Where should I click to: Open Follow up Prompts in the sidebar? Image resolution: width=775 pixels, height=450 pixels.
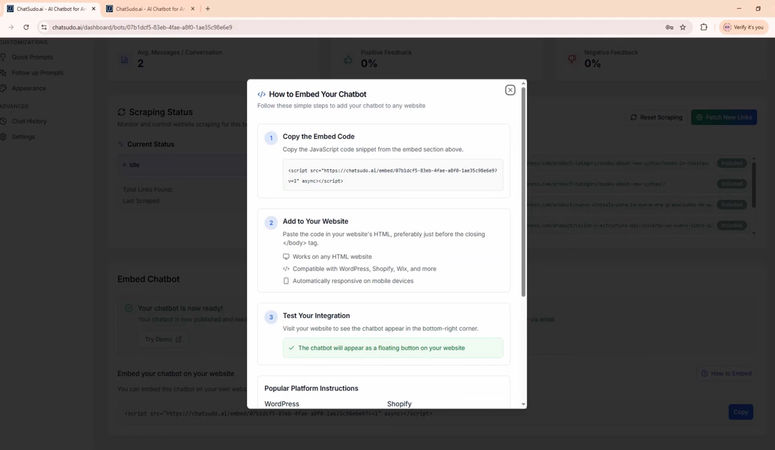point(37,73)
